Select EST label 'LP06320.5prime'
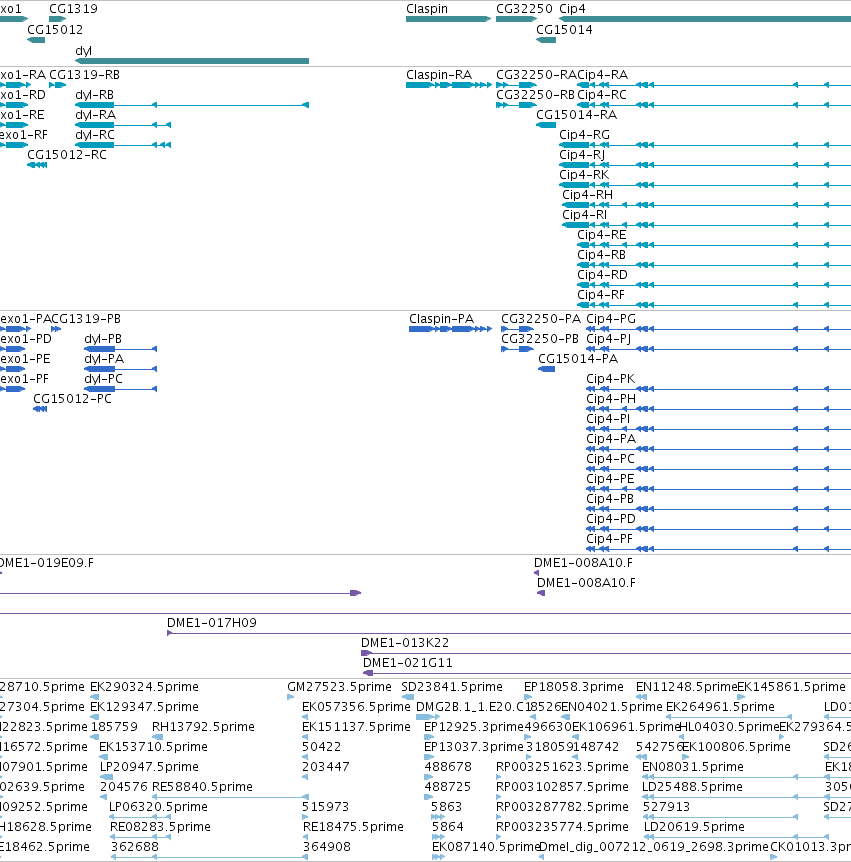851x862 pixels. point(158,806)
